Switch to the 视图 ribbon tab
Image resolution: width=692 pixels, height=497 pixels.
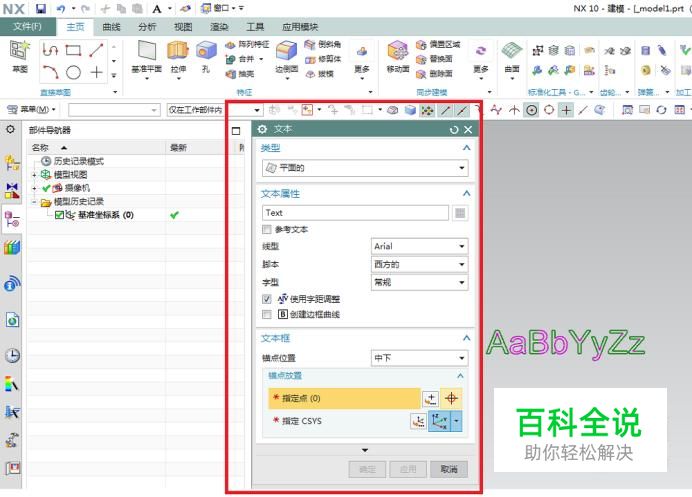183,27
